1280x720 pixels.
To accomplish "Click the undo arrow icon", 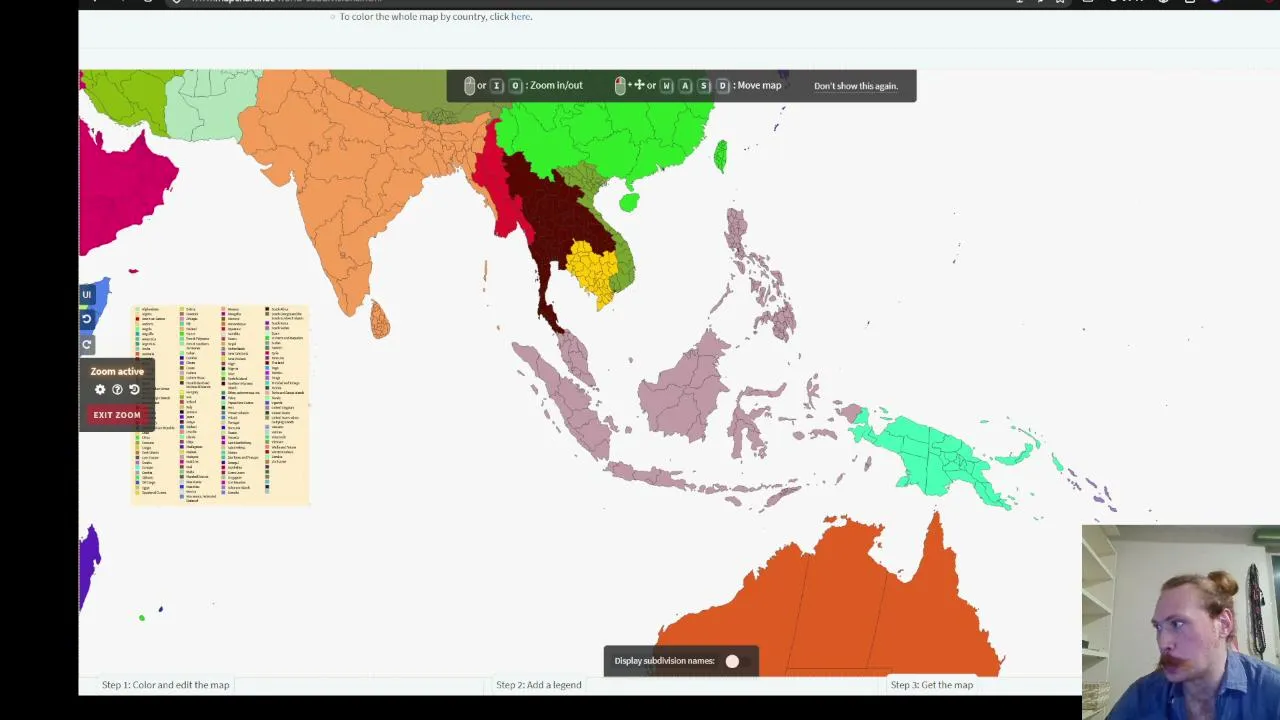I will pyautogui.click(x=87, y=319).
